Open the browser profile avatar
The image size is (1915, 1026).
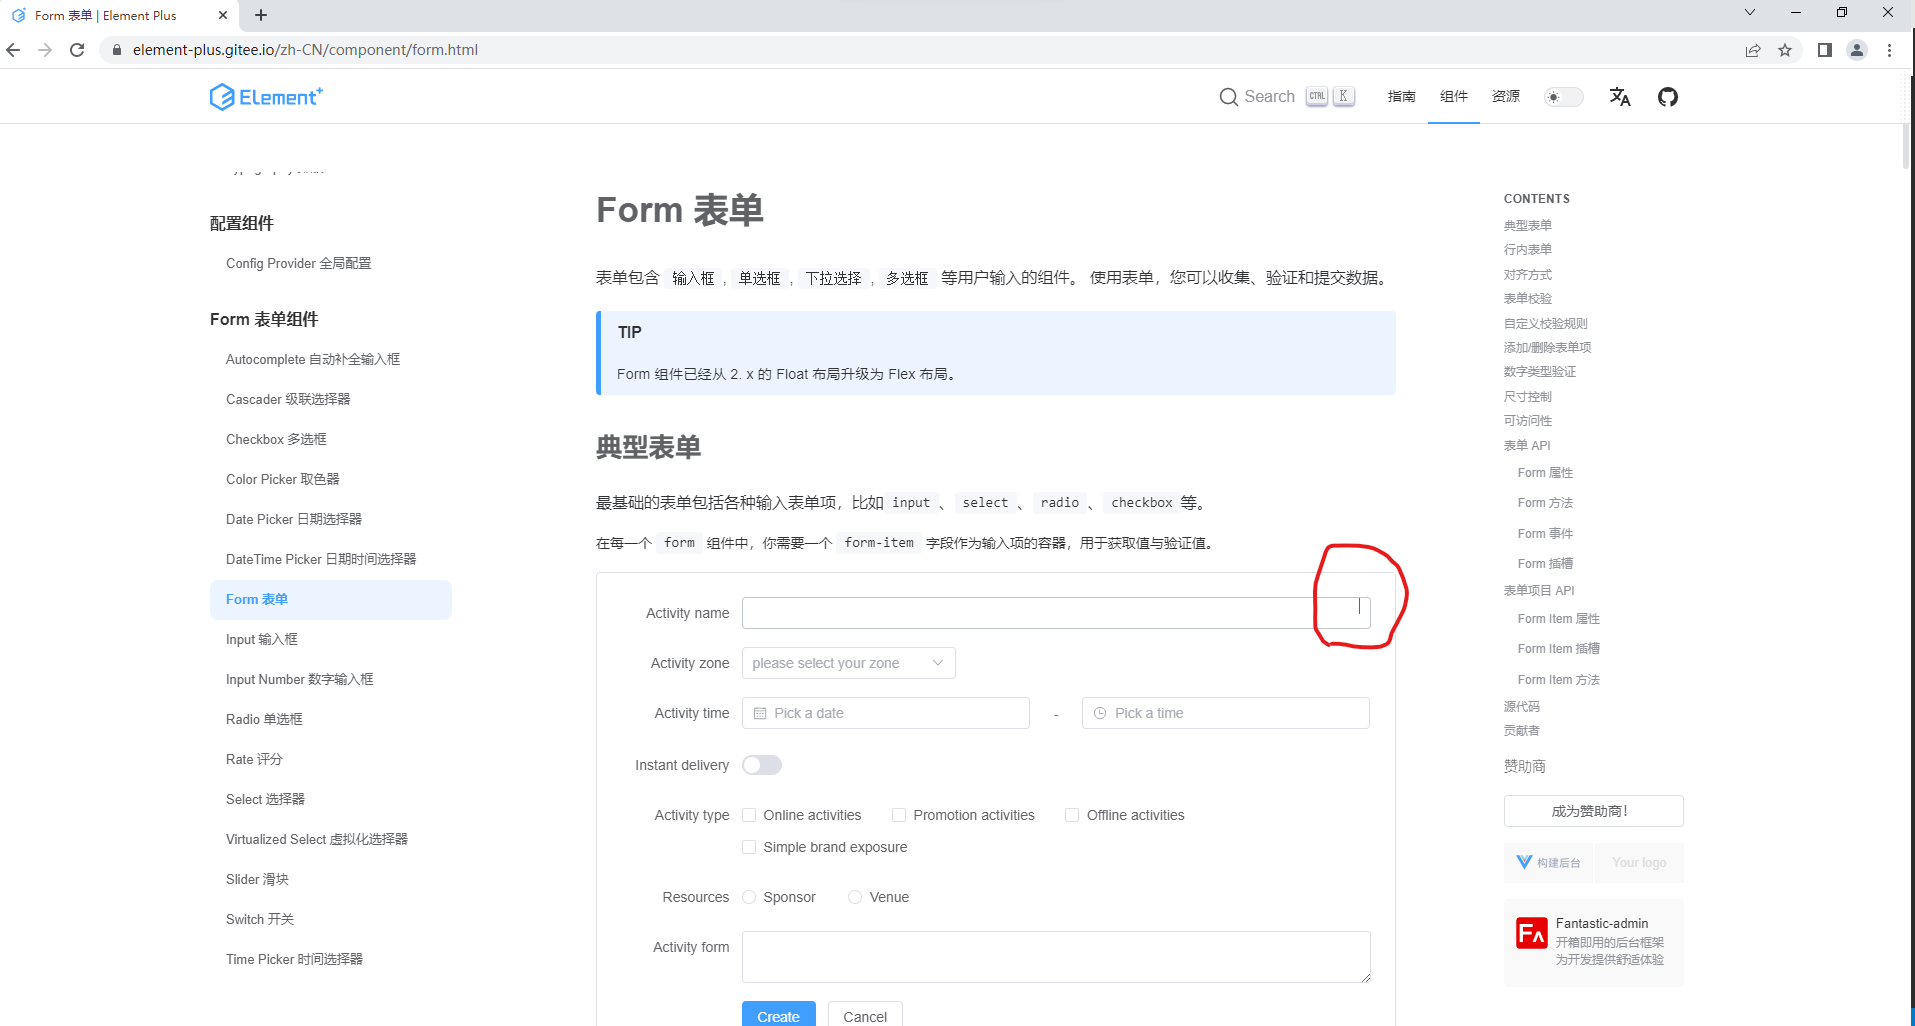(x=1857, y=50)
